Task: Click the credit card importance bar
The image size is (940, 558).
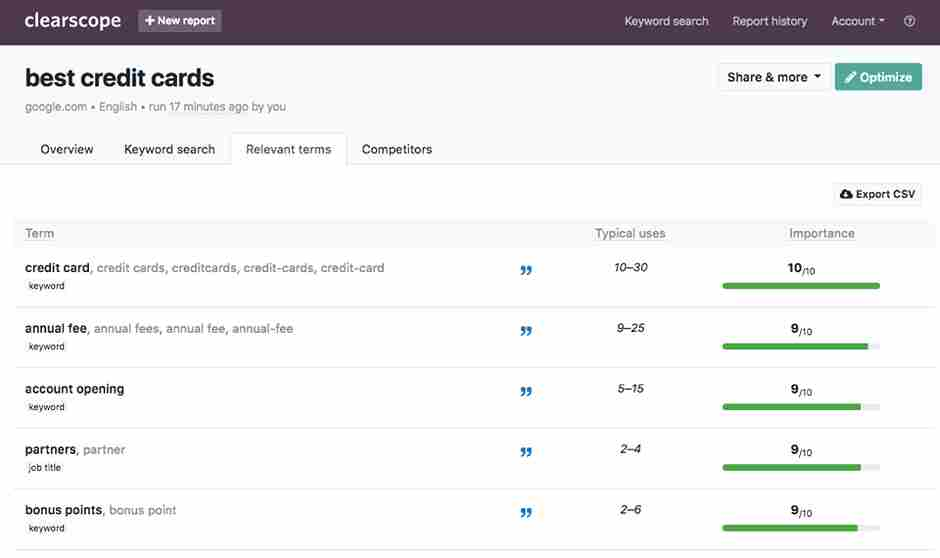Action: coord(801,286)
